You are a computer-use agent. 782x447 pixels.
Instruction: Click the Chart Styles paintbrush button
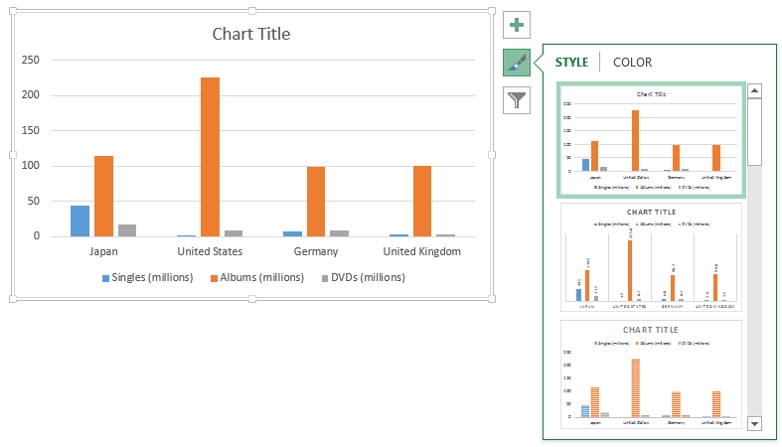click(516, 62)
